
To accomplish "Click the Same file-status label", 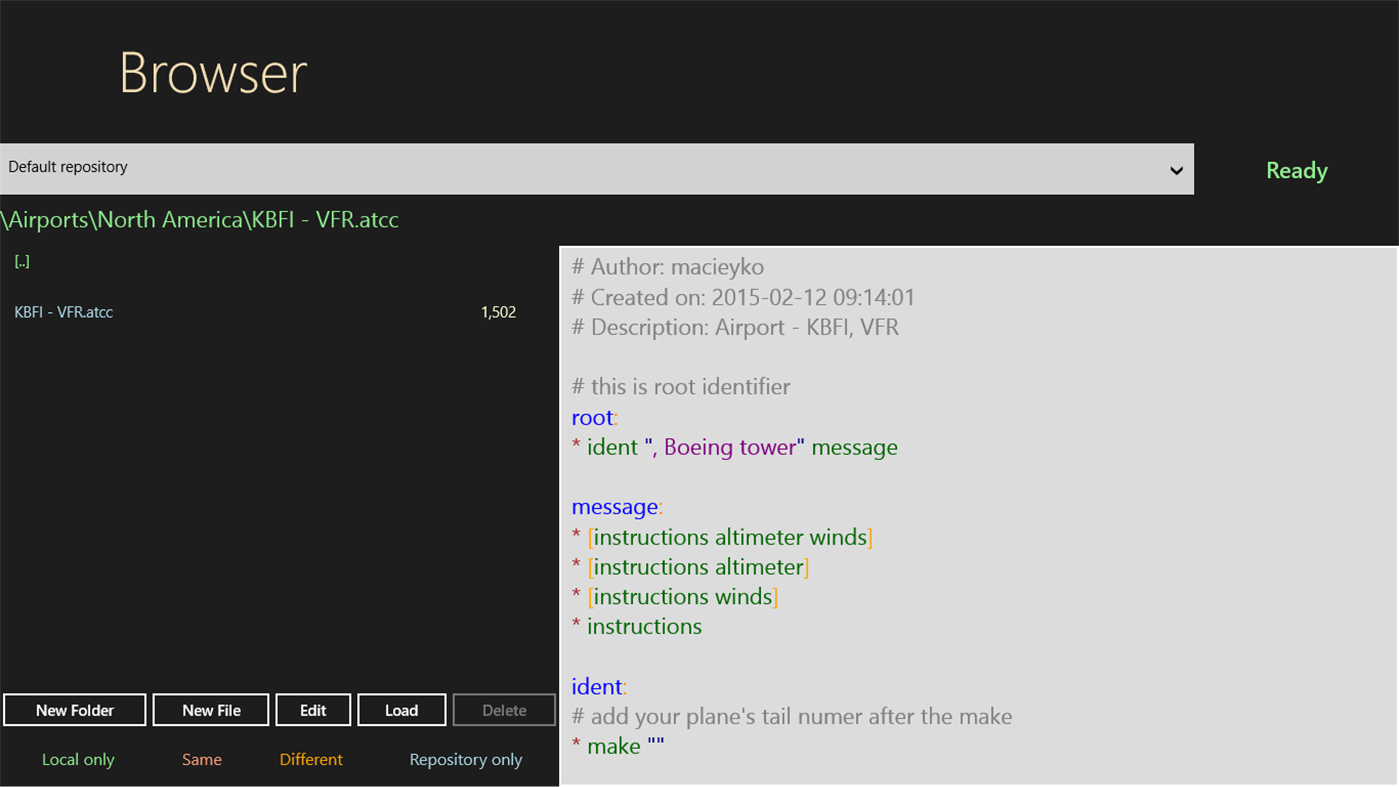I will tap(201, 759).
